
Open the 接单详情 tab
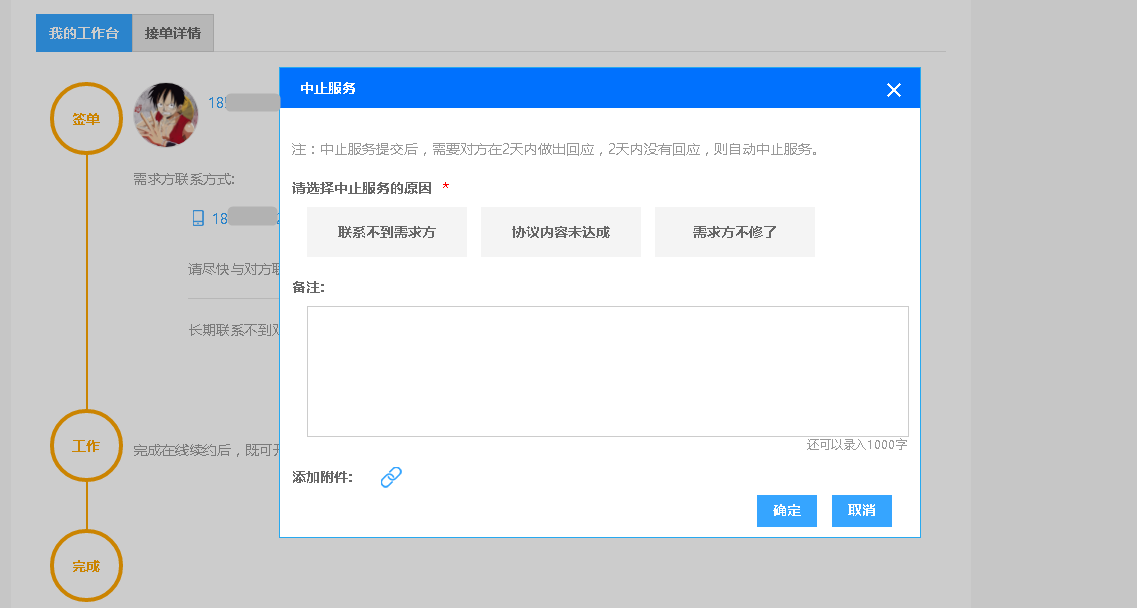(173, 34)
